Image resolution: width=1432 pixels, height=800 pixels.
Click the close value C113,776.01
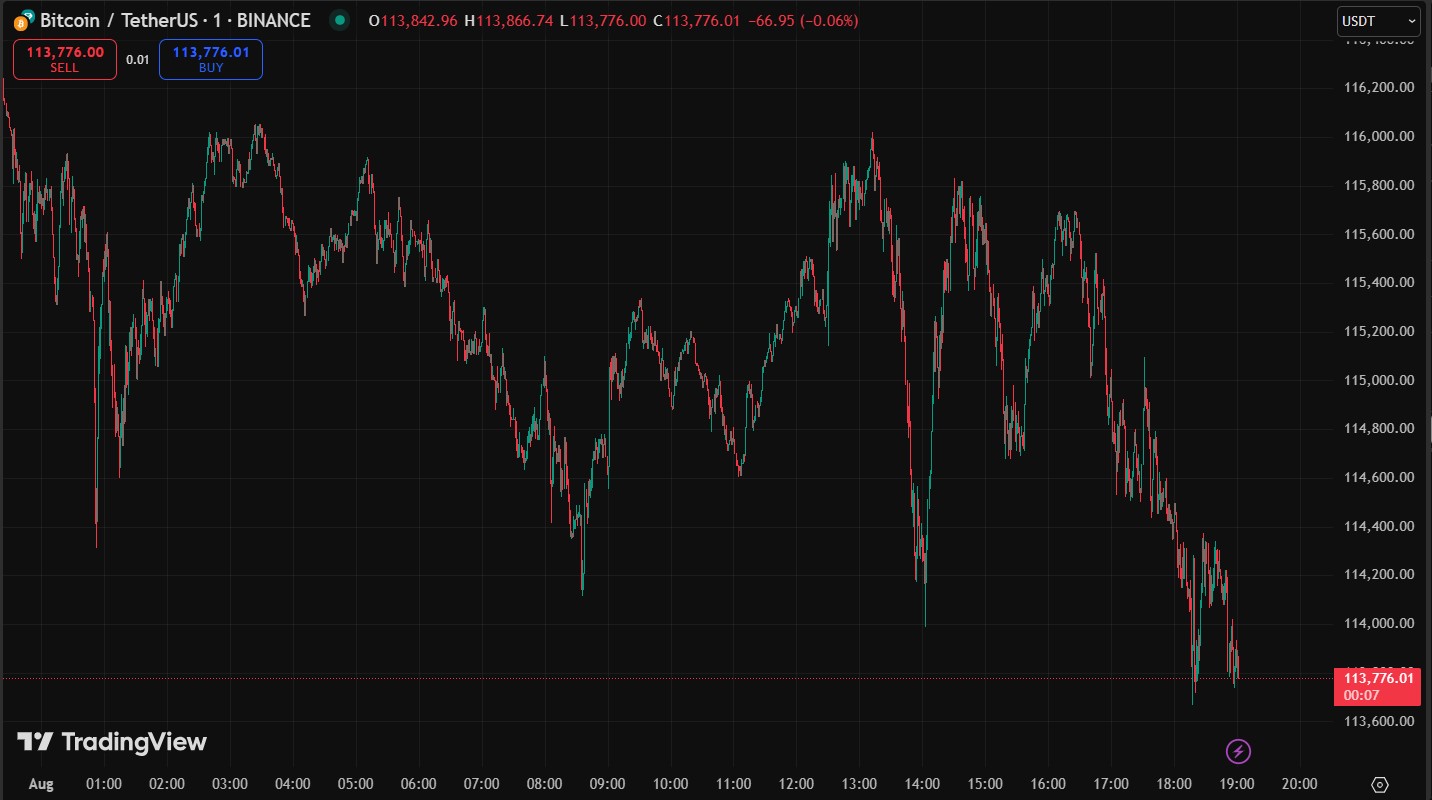(x=697, y=20)
